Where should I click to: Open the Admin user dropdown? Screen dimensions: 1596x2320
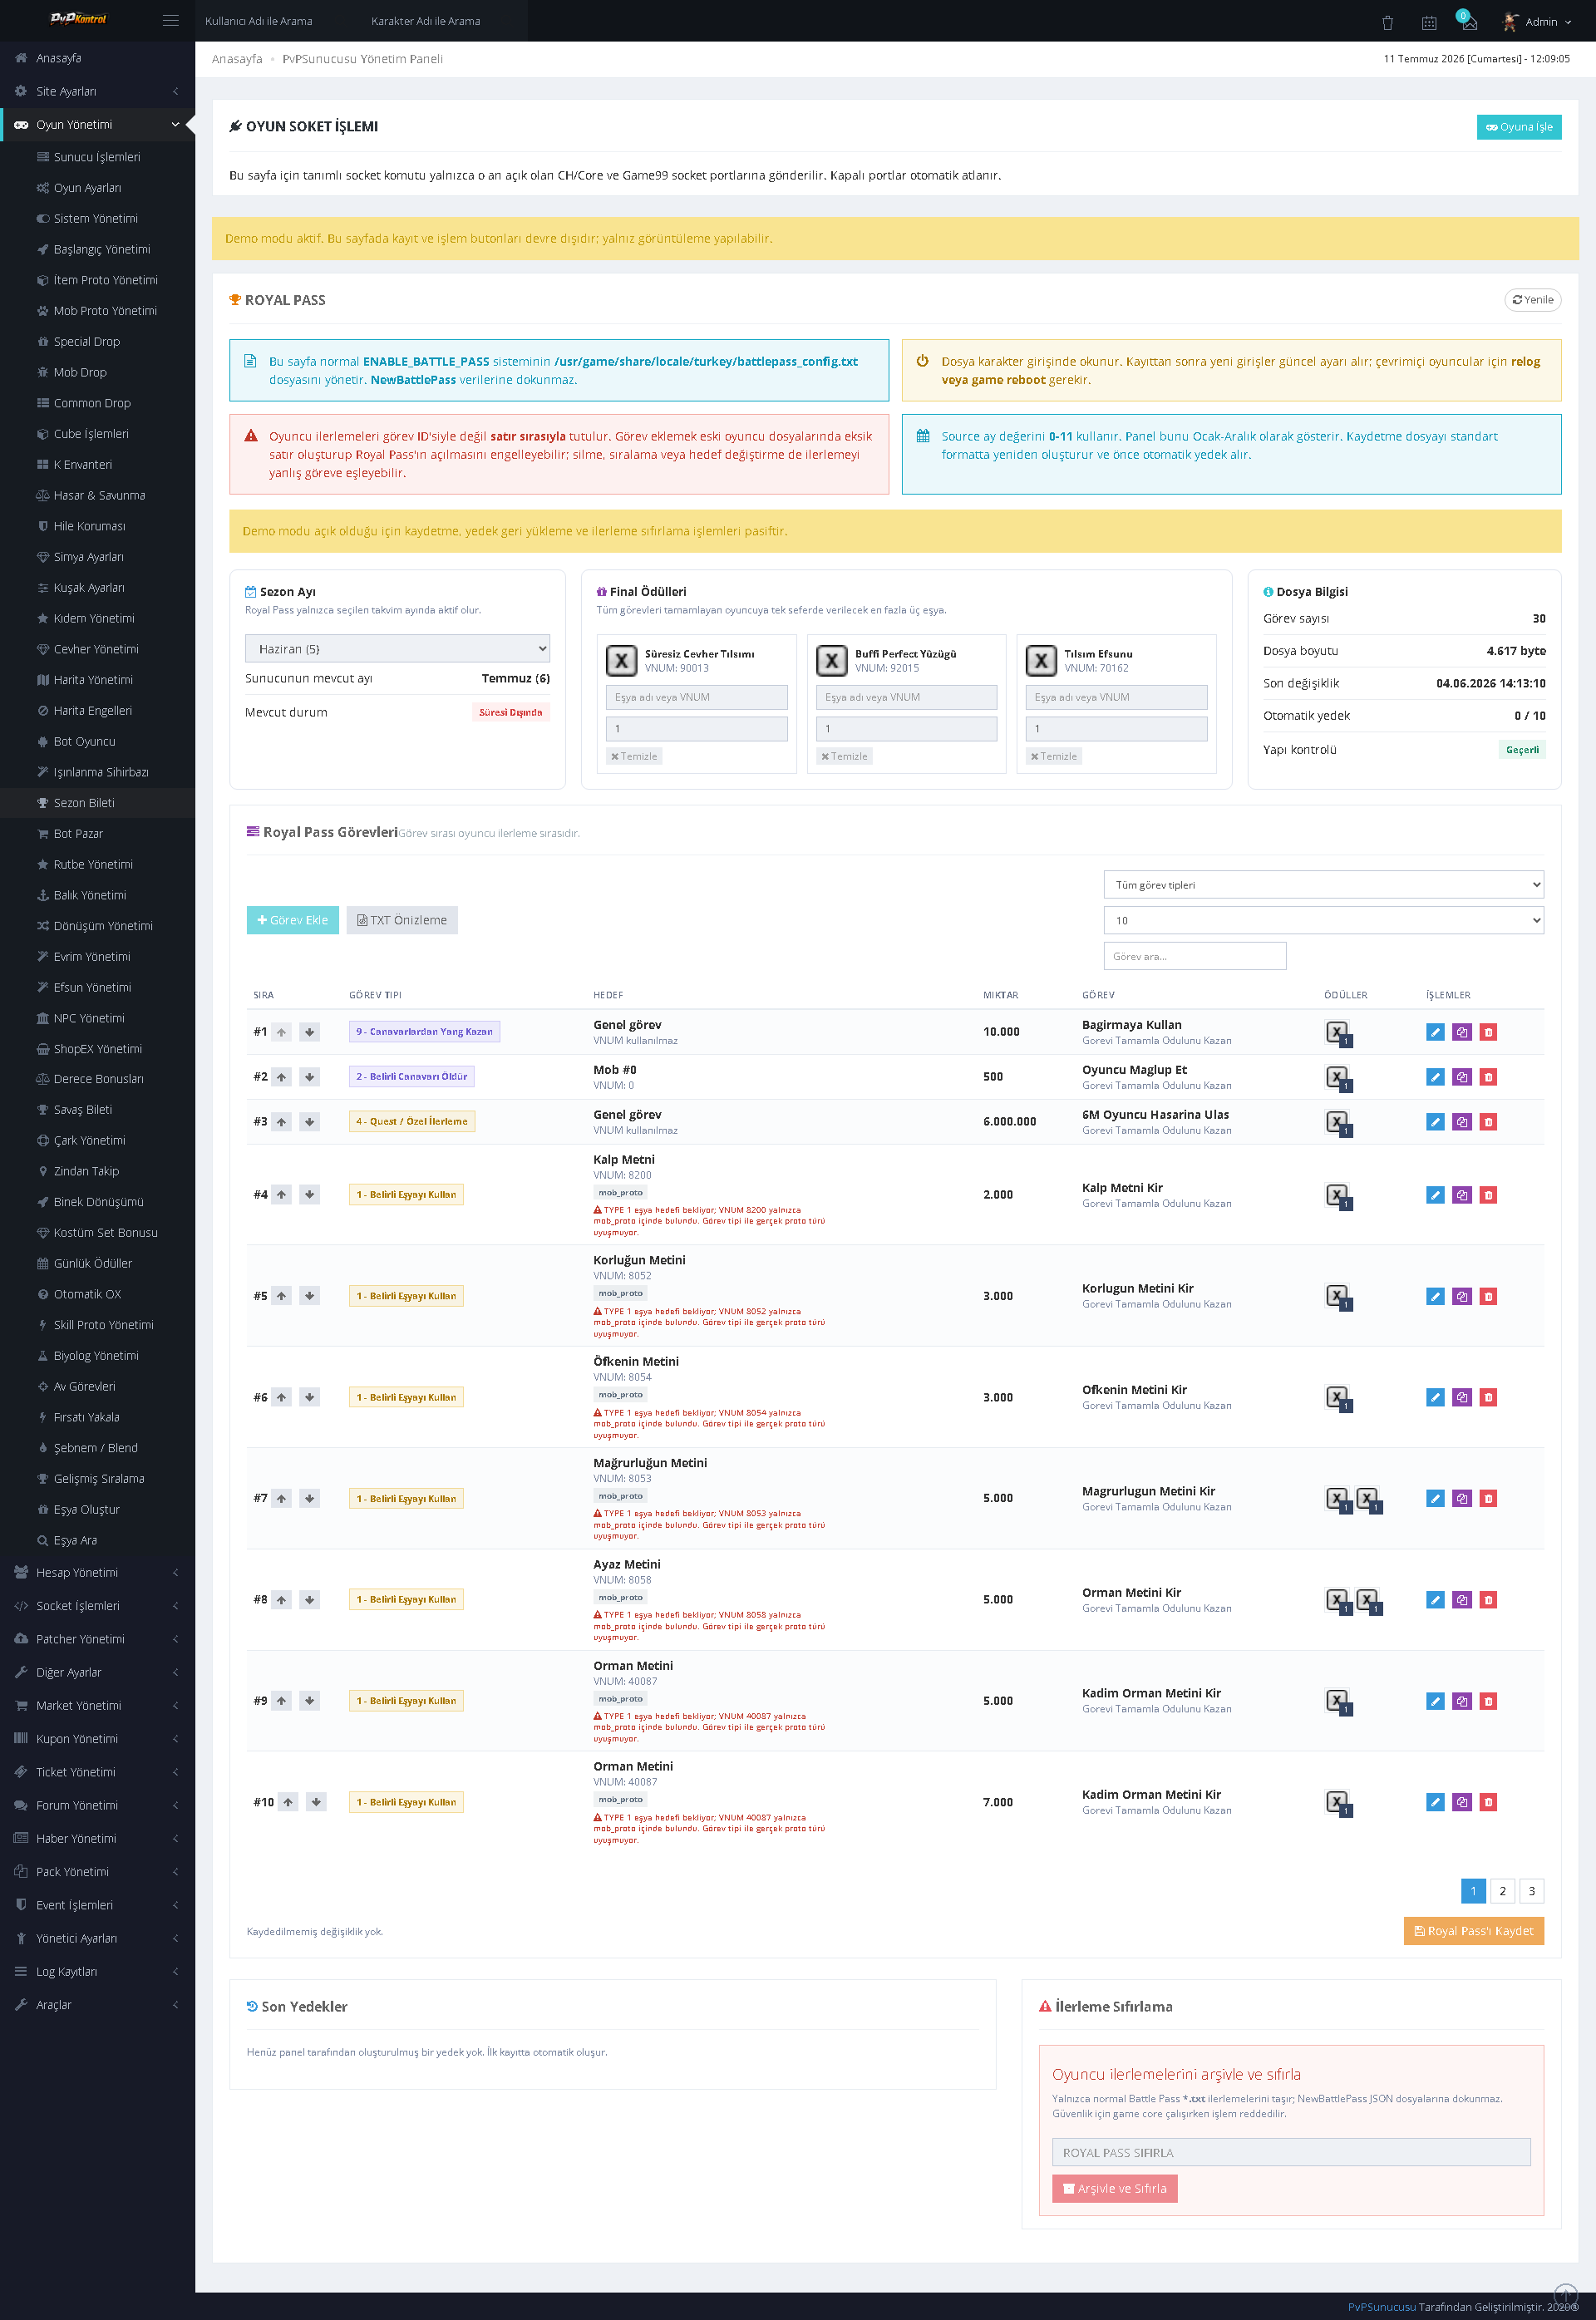[1537, 22]
